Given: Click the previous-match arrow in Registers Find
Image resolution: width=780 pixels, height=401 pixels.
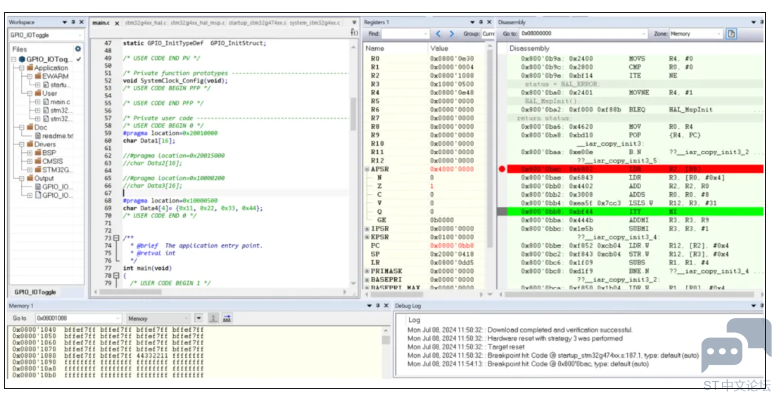Looking at the screenshot, I should click(x=438, y=34).
